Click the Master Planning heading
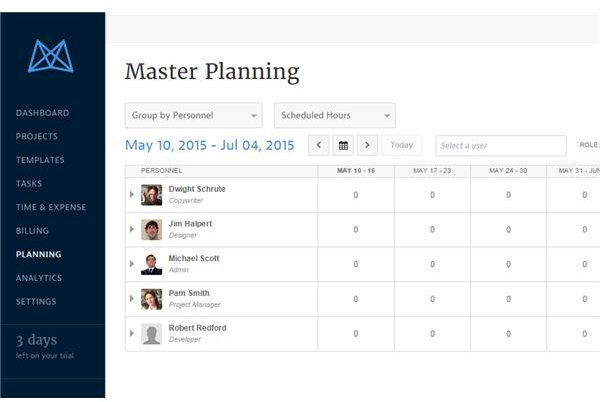The width and height of the screenshot is (600, 402). click(x=212, y=72)
